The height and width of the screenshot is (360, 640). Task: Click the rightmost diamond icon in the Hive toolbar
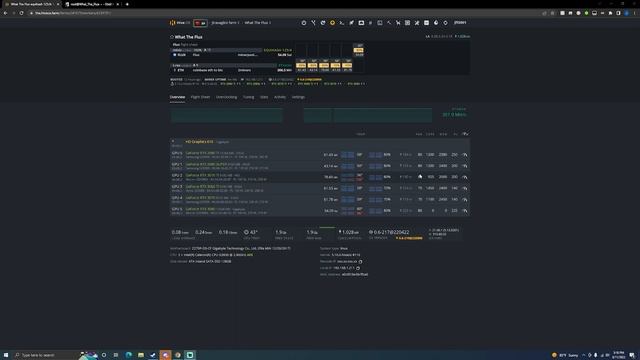445,23
